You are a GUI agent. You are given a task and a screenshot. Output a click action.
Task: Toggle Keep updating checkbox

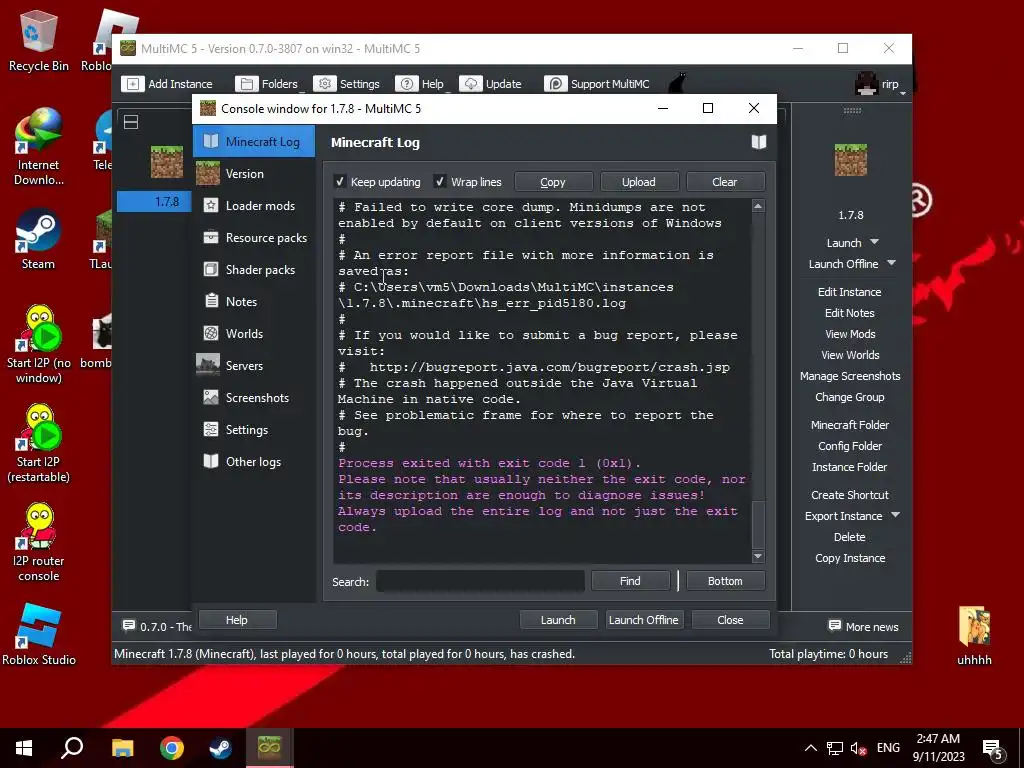tap(340, 182)
